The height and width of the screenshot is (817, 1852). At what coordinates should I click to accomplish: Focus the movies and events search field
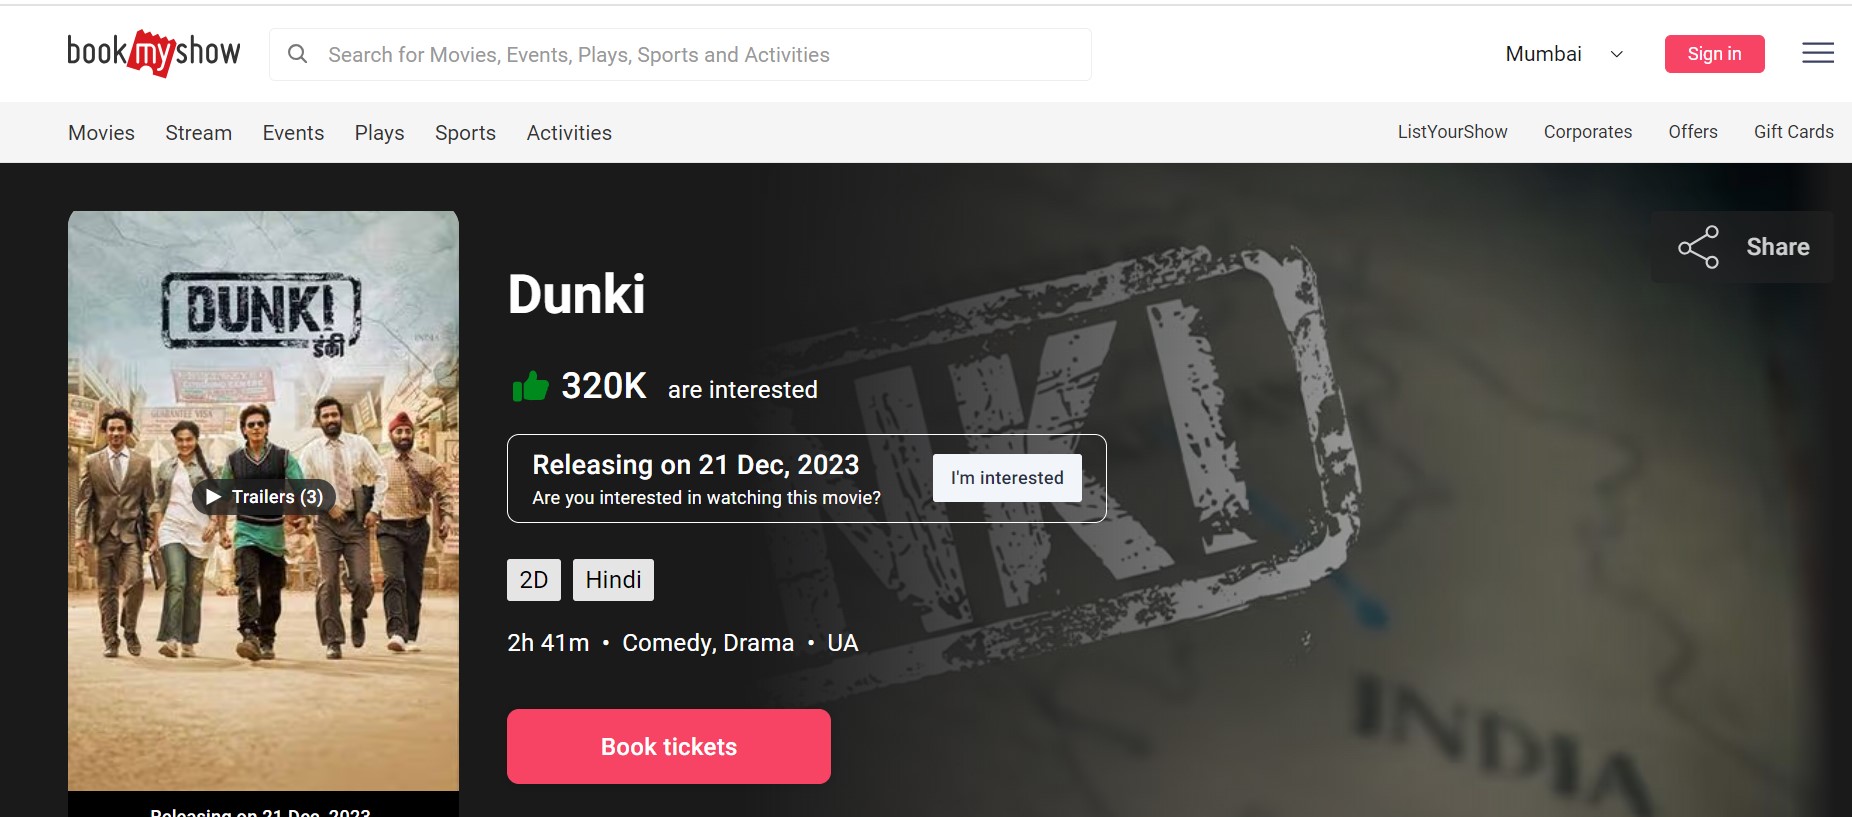click(x=680, y=54)
